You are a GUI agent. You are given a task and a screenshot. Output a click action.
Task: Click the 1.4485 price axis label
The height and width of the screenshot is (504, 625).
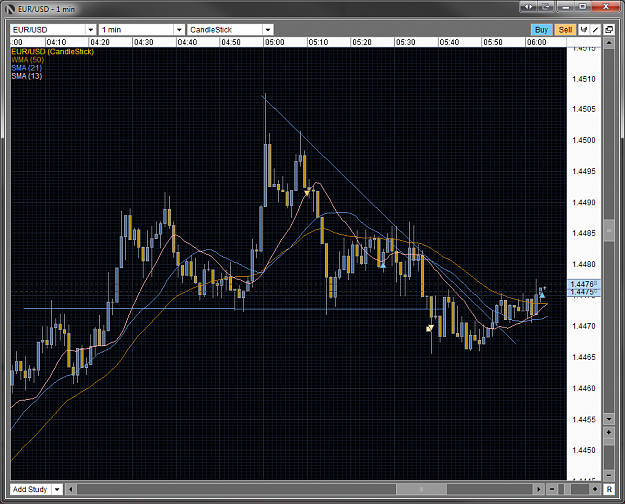point(584,233)
